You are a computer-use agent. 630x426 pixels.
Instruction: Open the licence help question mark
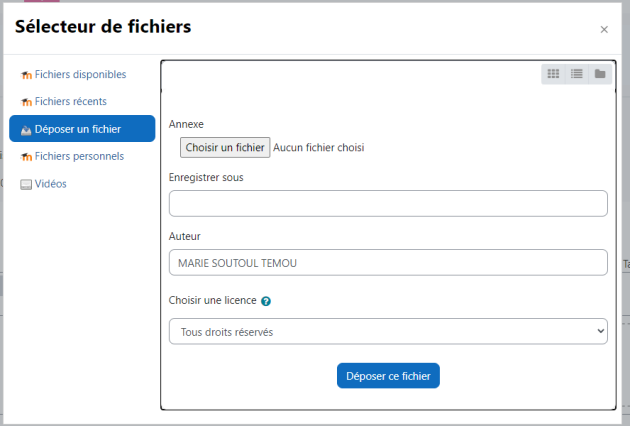tap(266, 301)
